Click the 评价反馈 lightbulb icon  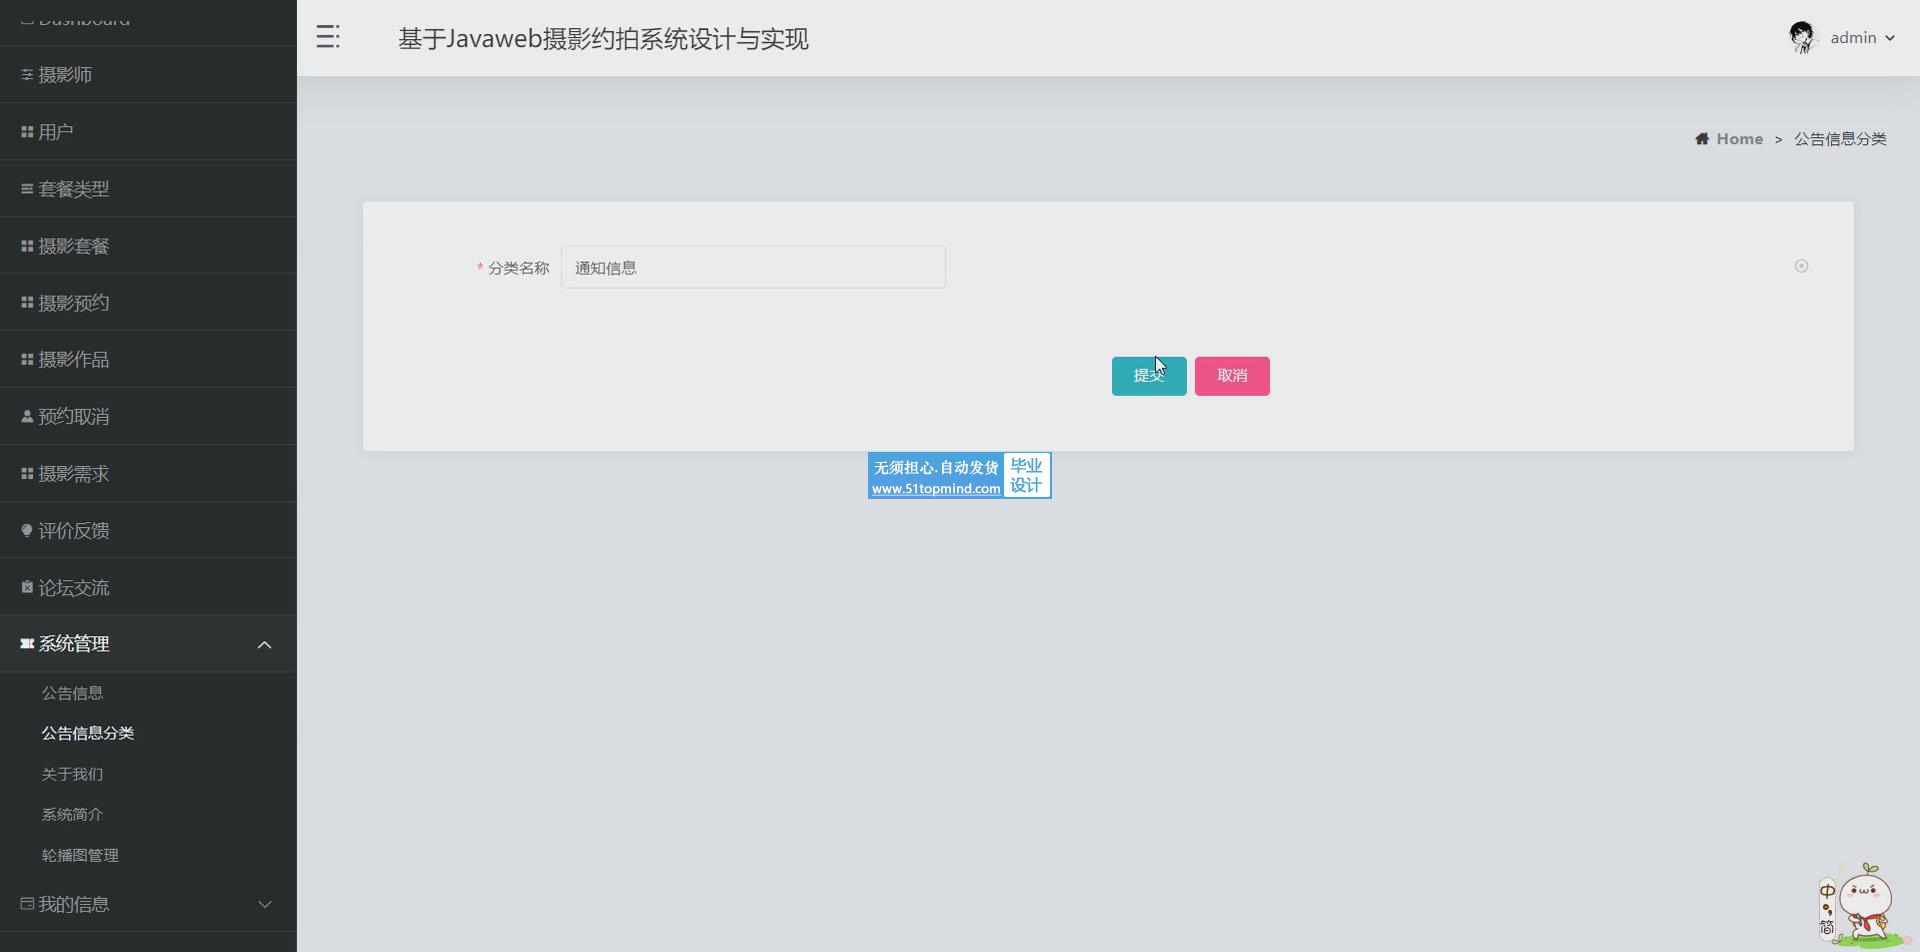click(x=27, y=531)
